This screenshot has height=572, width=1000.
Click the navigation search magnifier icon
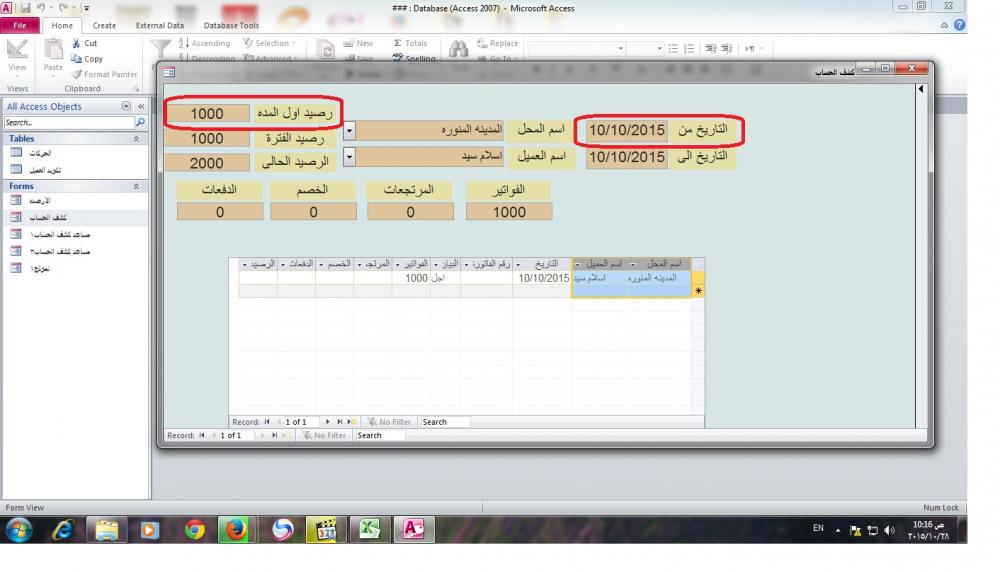[x=140, y=122]
